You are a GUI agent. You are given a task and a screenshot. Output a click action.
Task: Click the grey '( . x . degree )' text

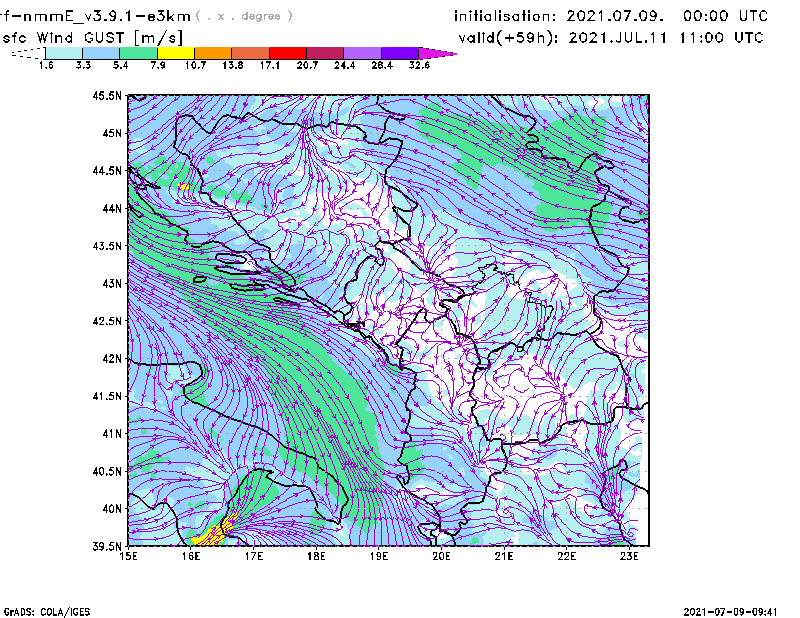(244, 16)
